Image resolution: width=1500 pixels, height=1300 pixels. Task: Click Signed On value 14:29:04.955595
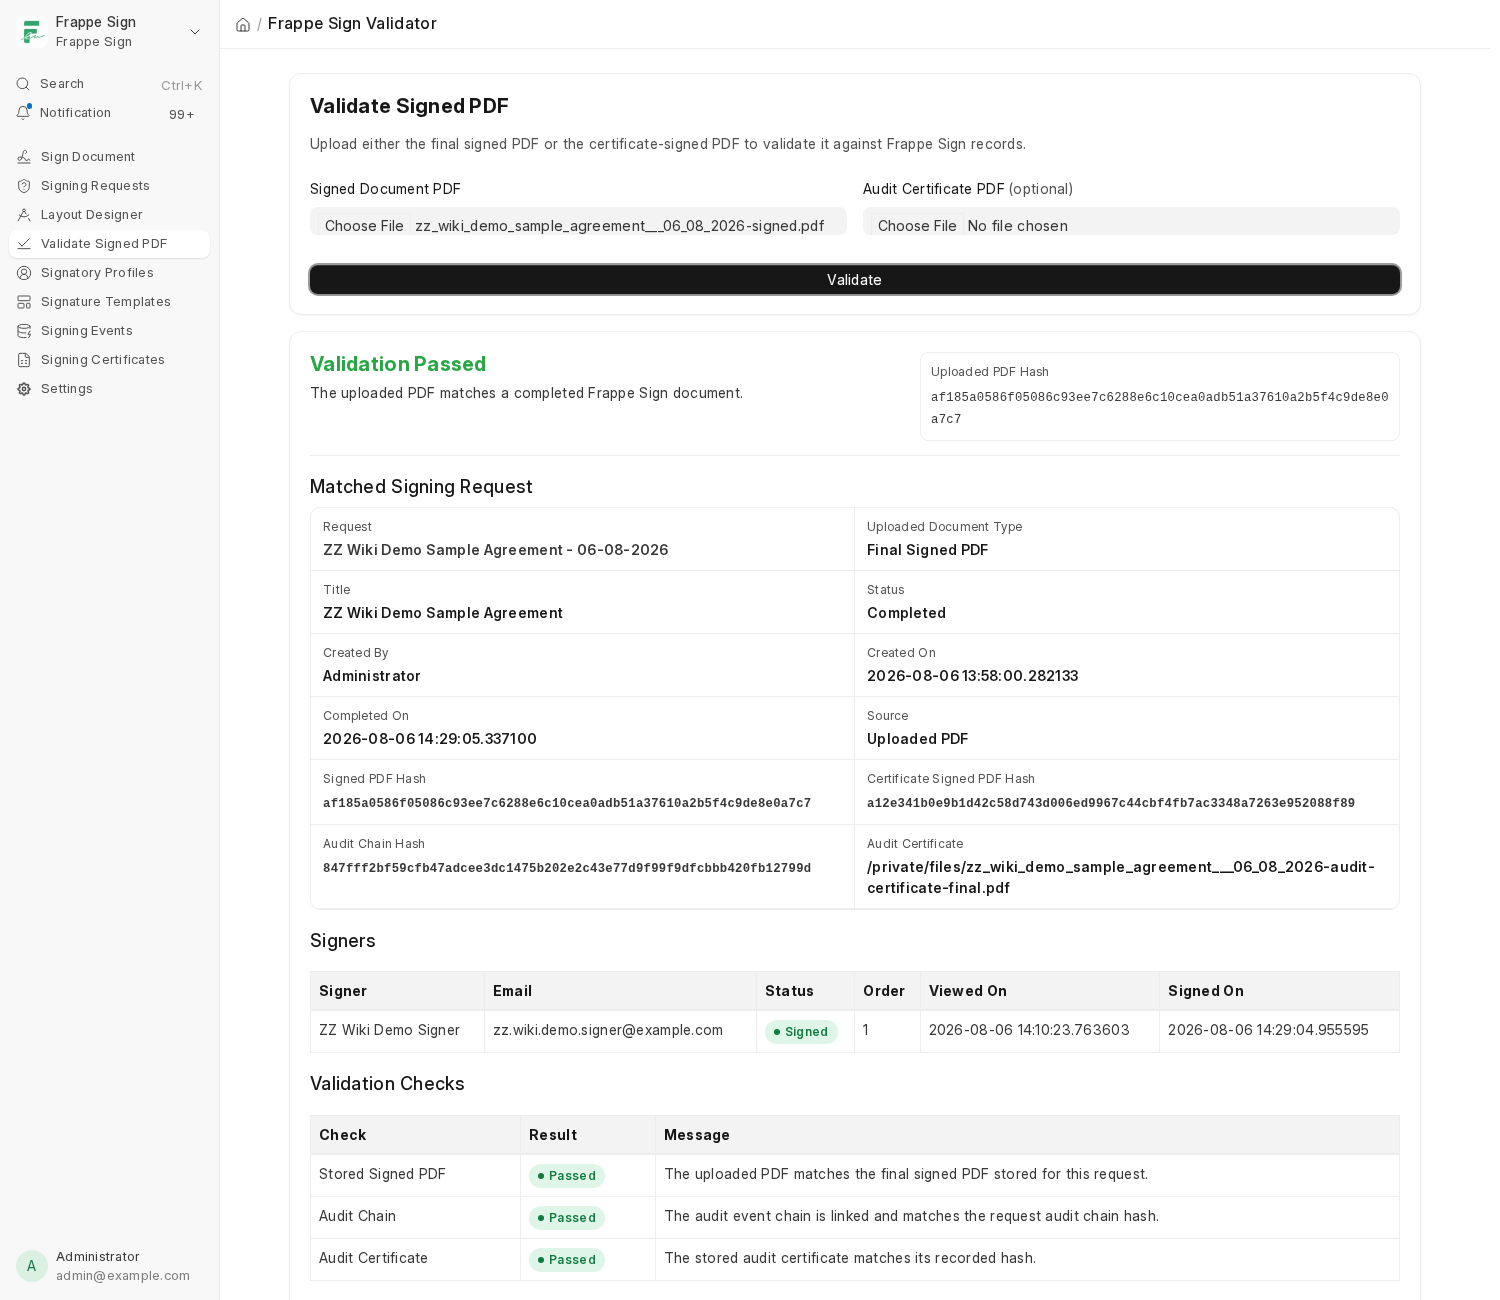[x=1268, y=1030]
